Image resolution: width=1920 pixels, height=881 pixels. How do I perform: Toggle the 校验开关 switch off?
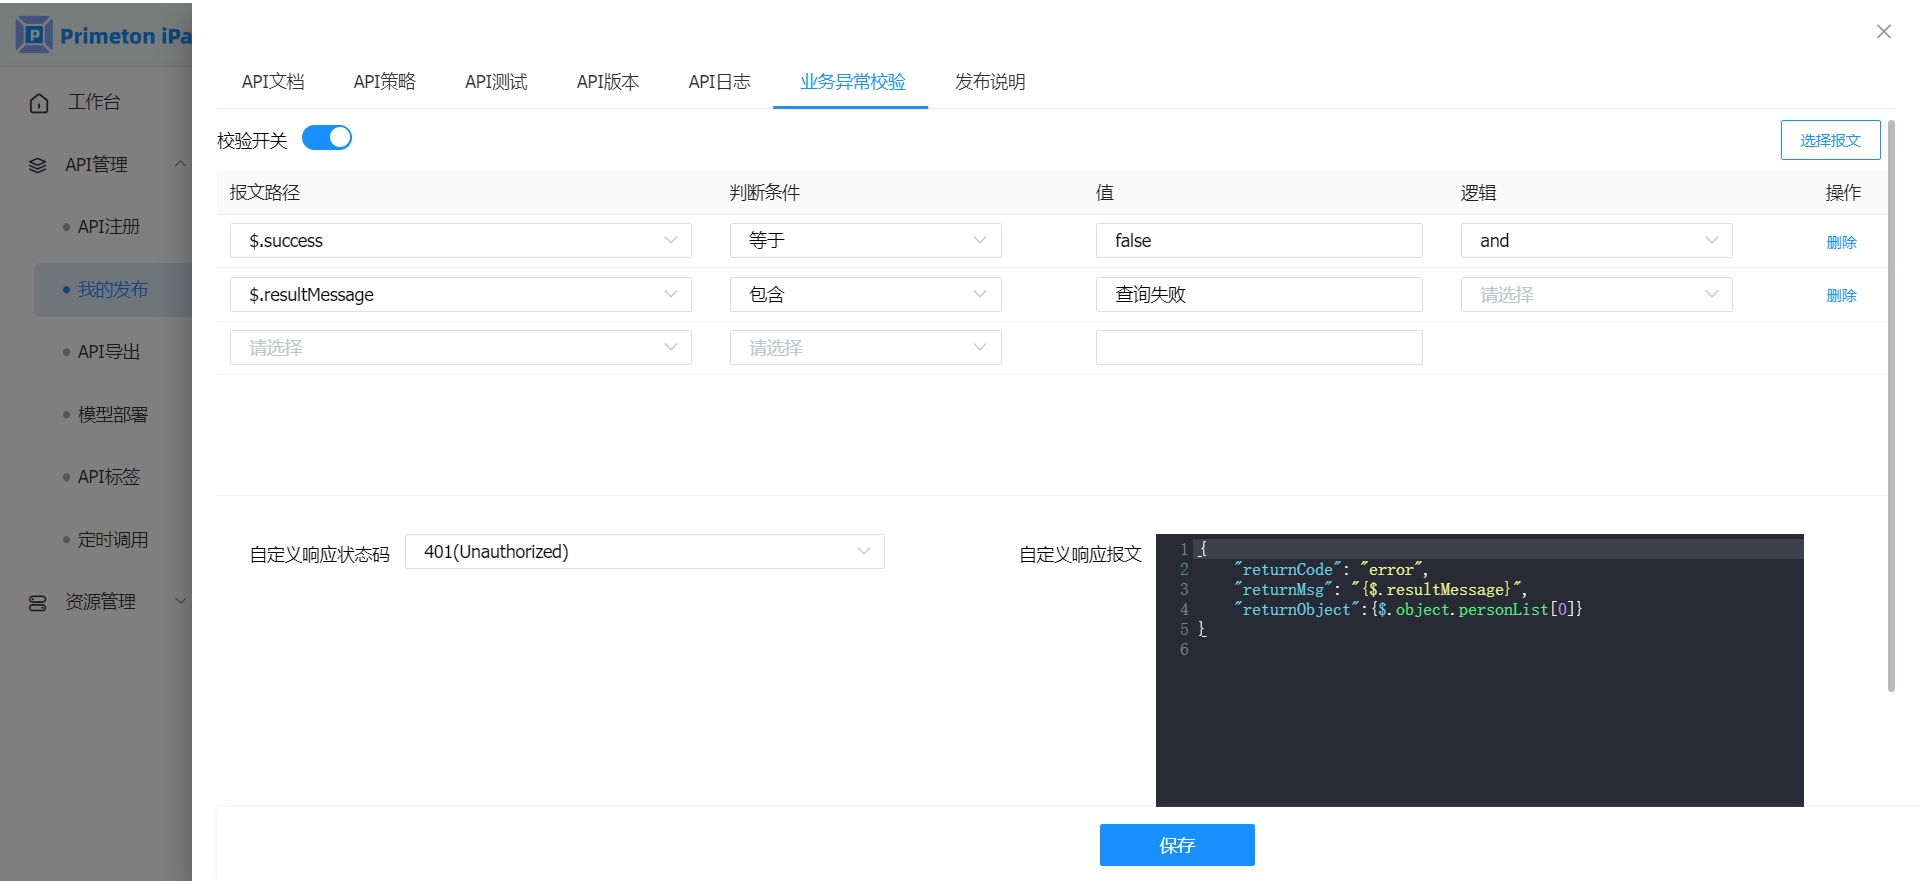(327, 138)
